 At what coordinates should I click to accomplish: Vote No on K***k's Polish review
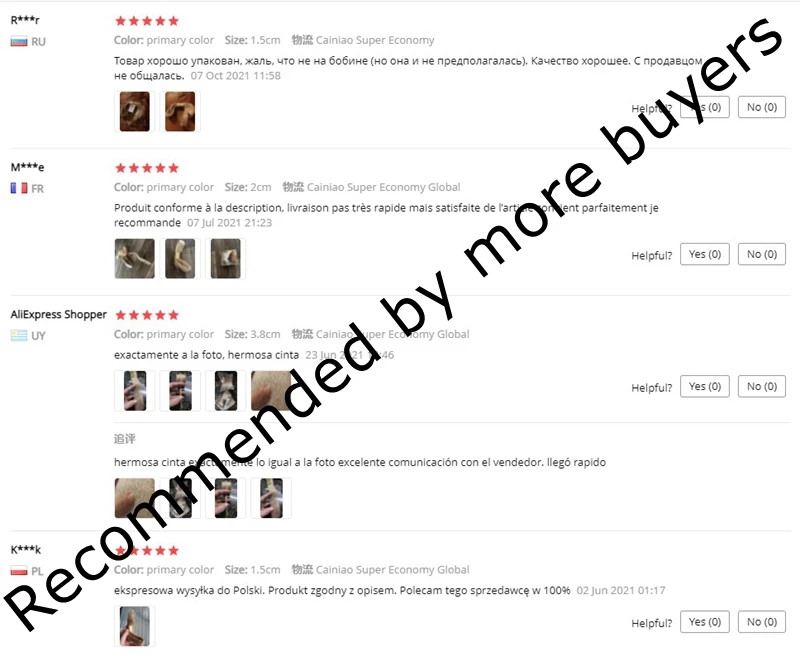click(762, 622)
